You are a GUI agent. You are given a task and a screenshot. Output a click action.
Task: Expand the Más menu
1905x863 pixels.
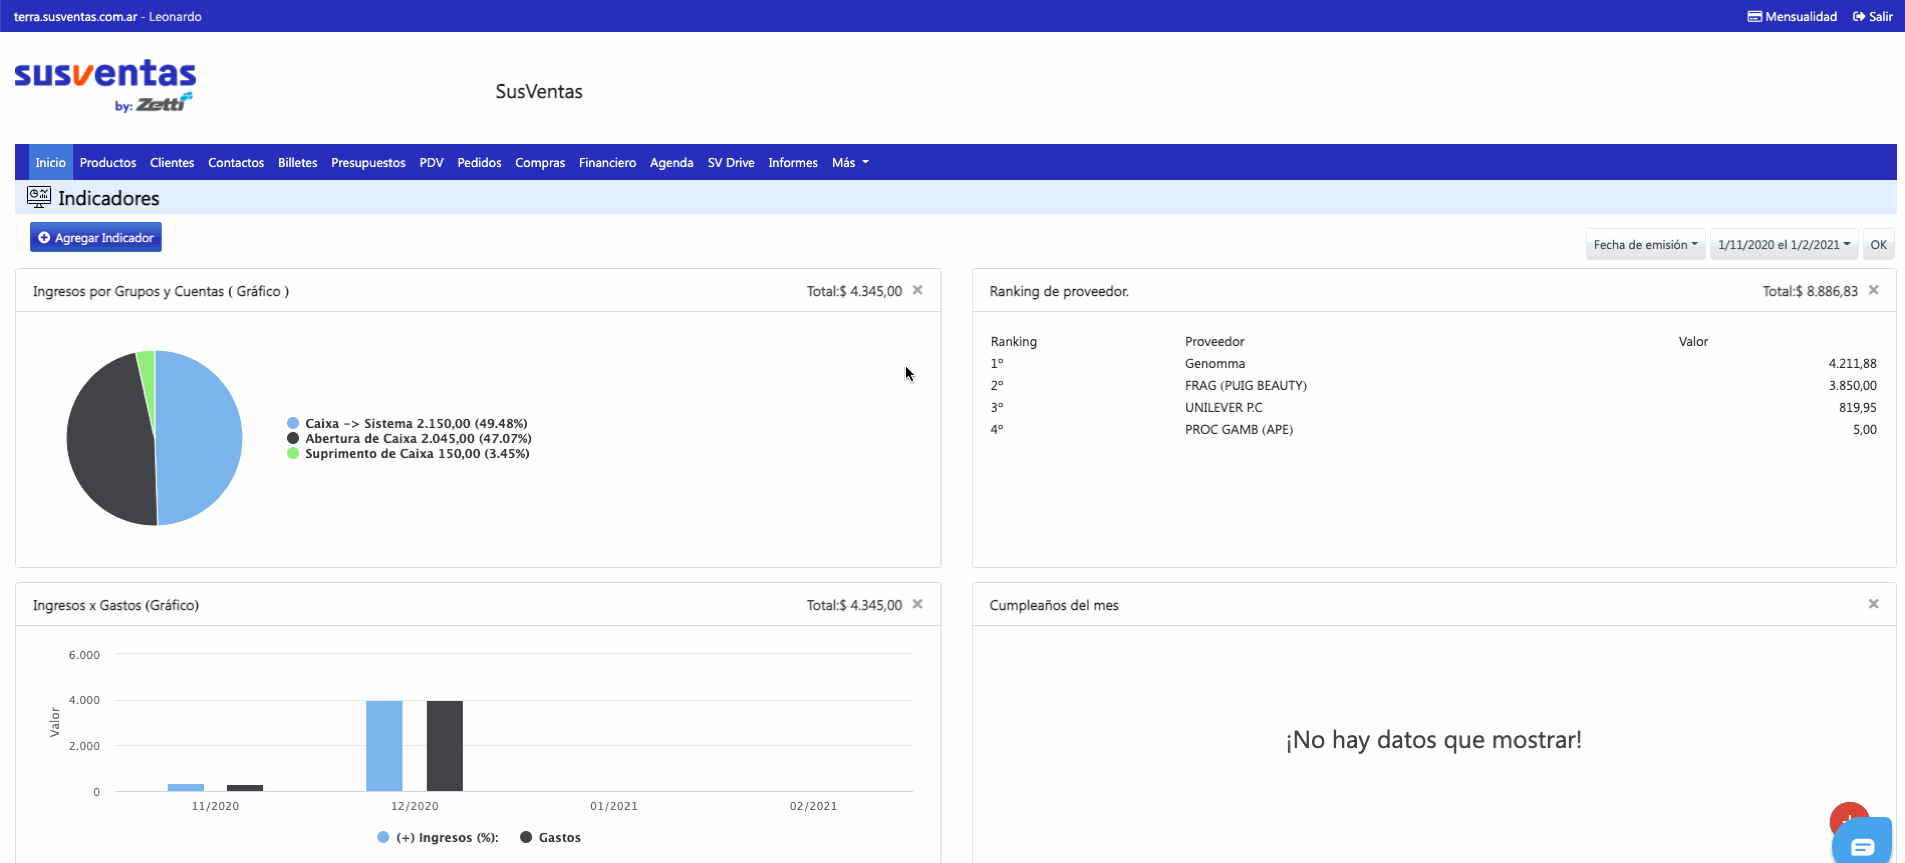tap(850, 162)
